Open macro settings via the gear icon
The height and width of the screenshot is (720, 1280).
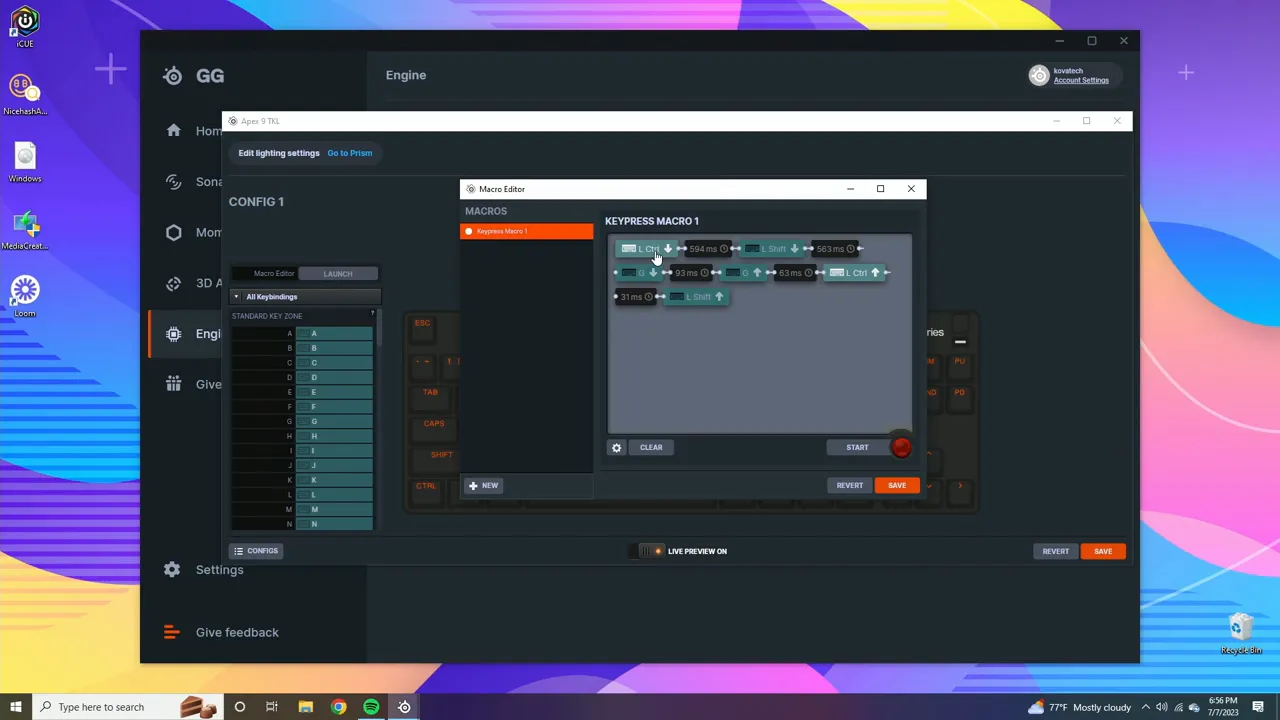[x=617, y=447]
